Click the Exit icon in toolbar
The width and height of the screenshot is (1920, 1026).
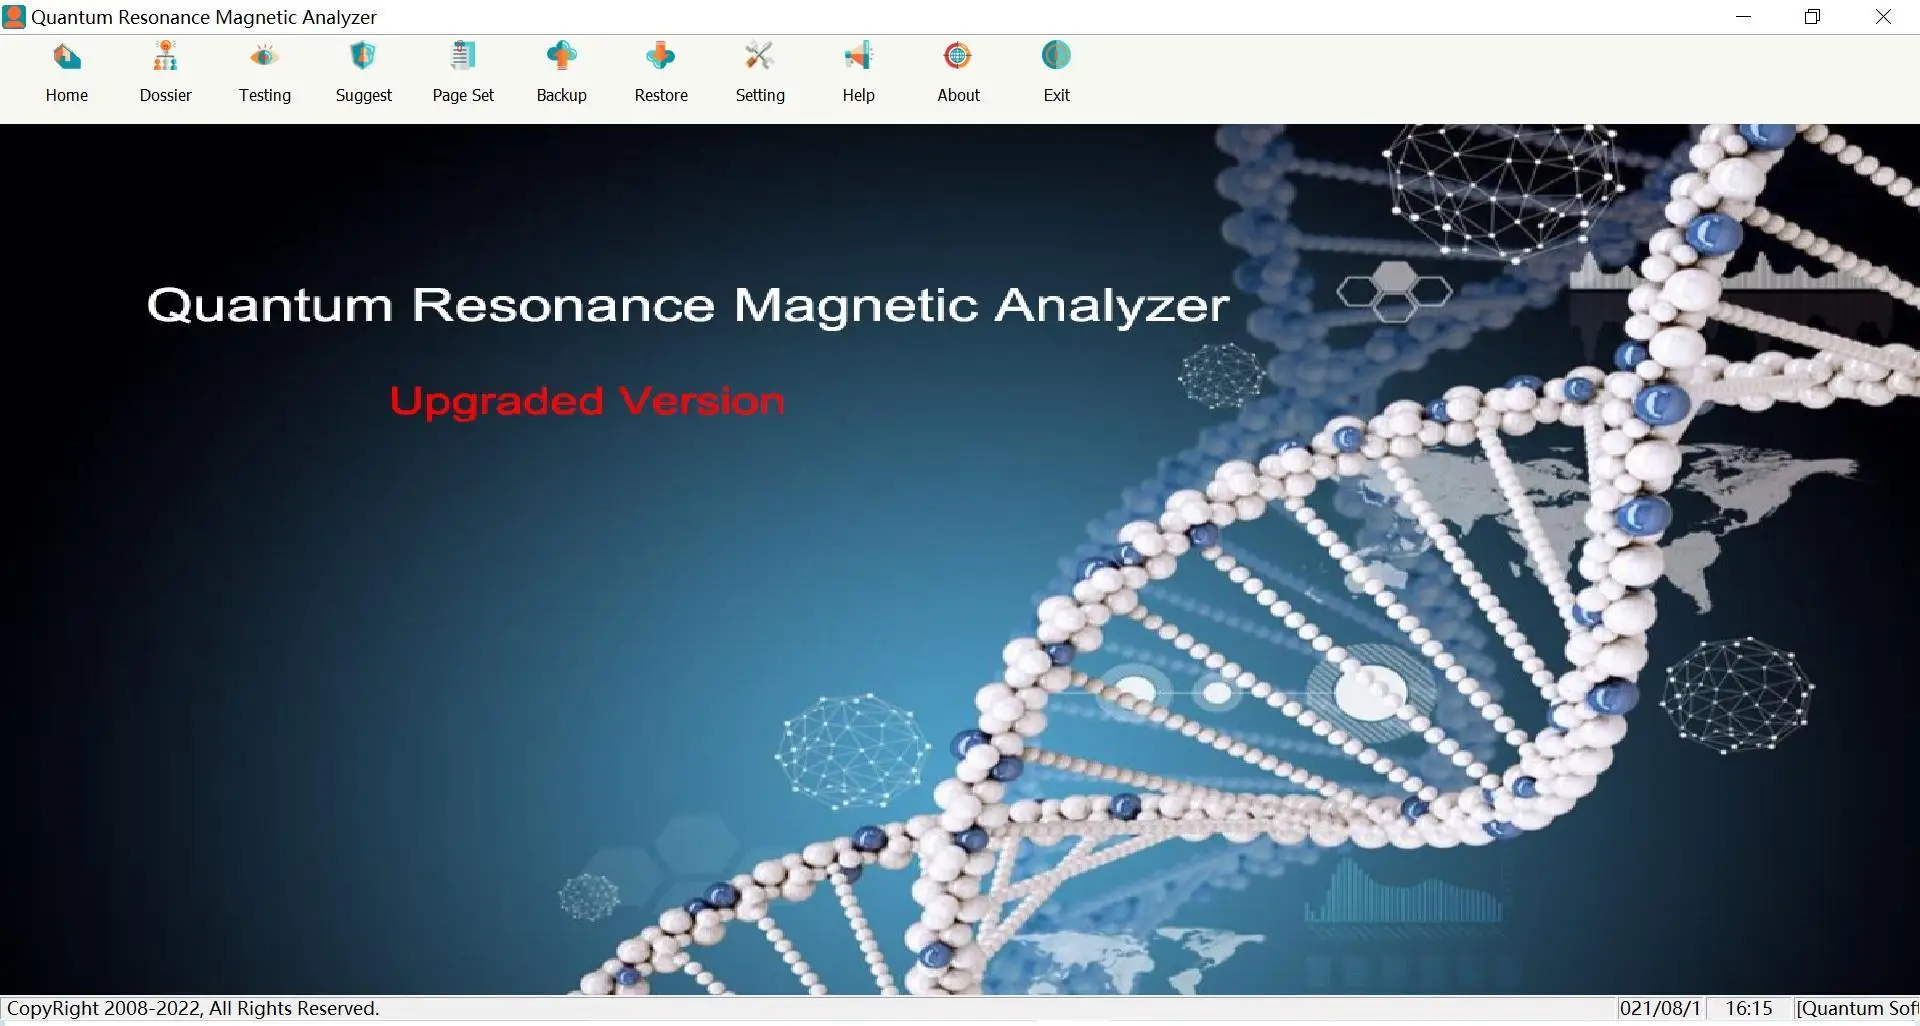coord(1056,56)
